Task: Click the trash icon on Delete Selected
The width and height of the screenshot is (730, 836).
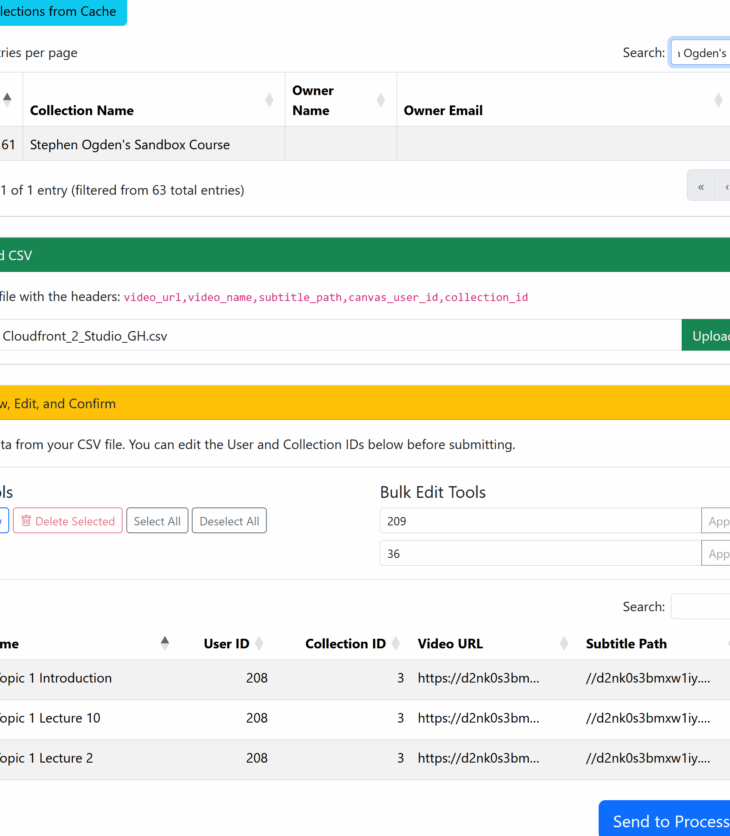Action: (x=26, y=521)
